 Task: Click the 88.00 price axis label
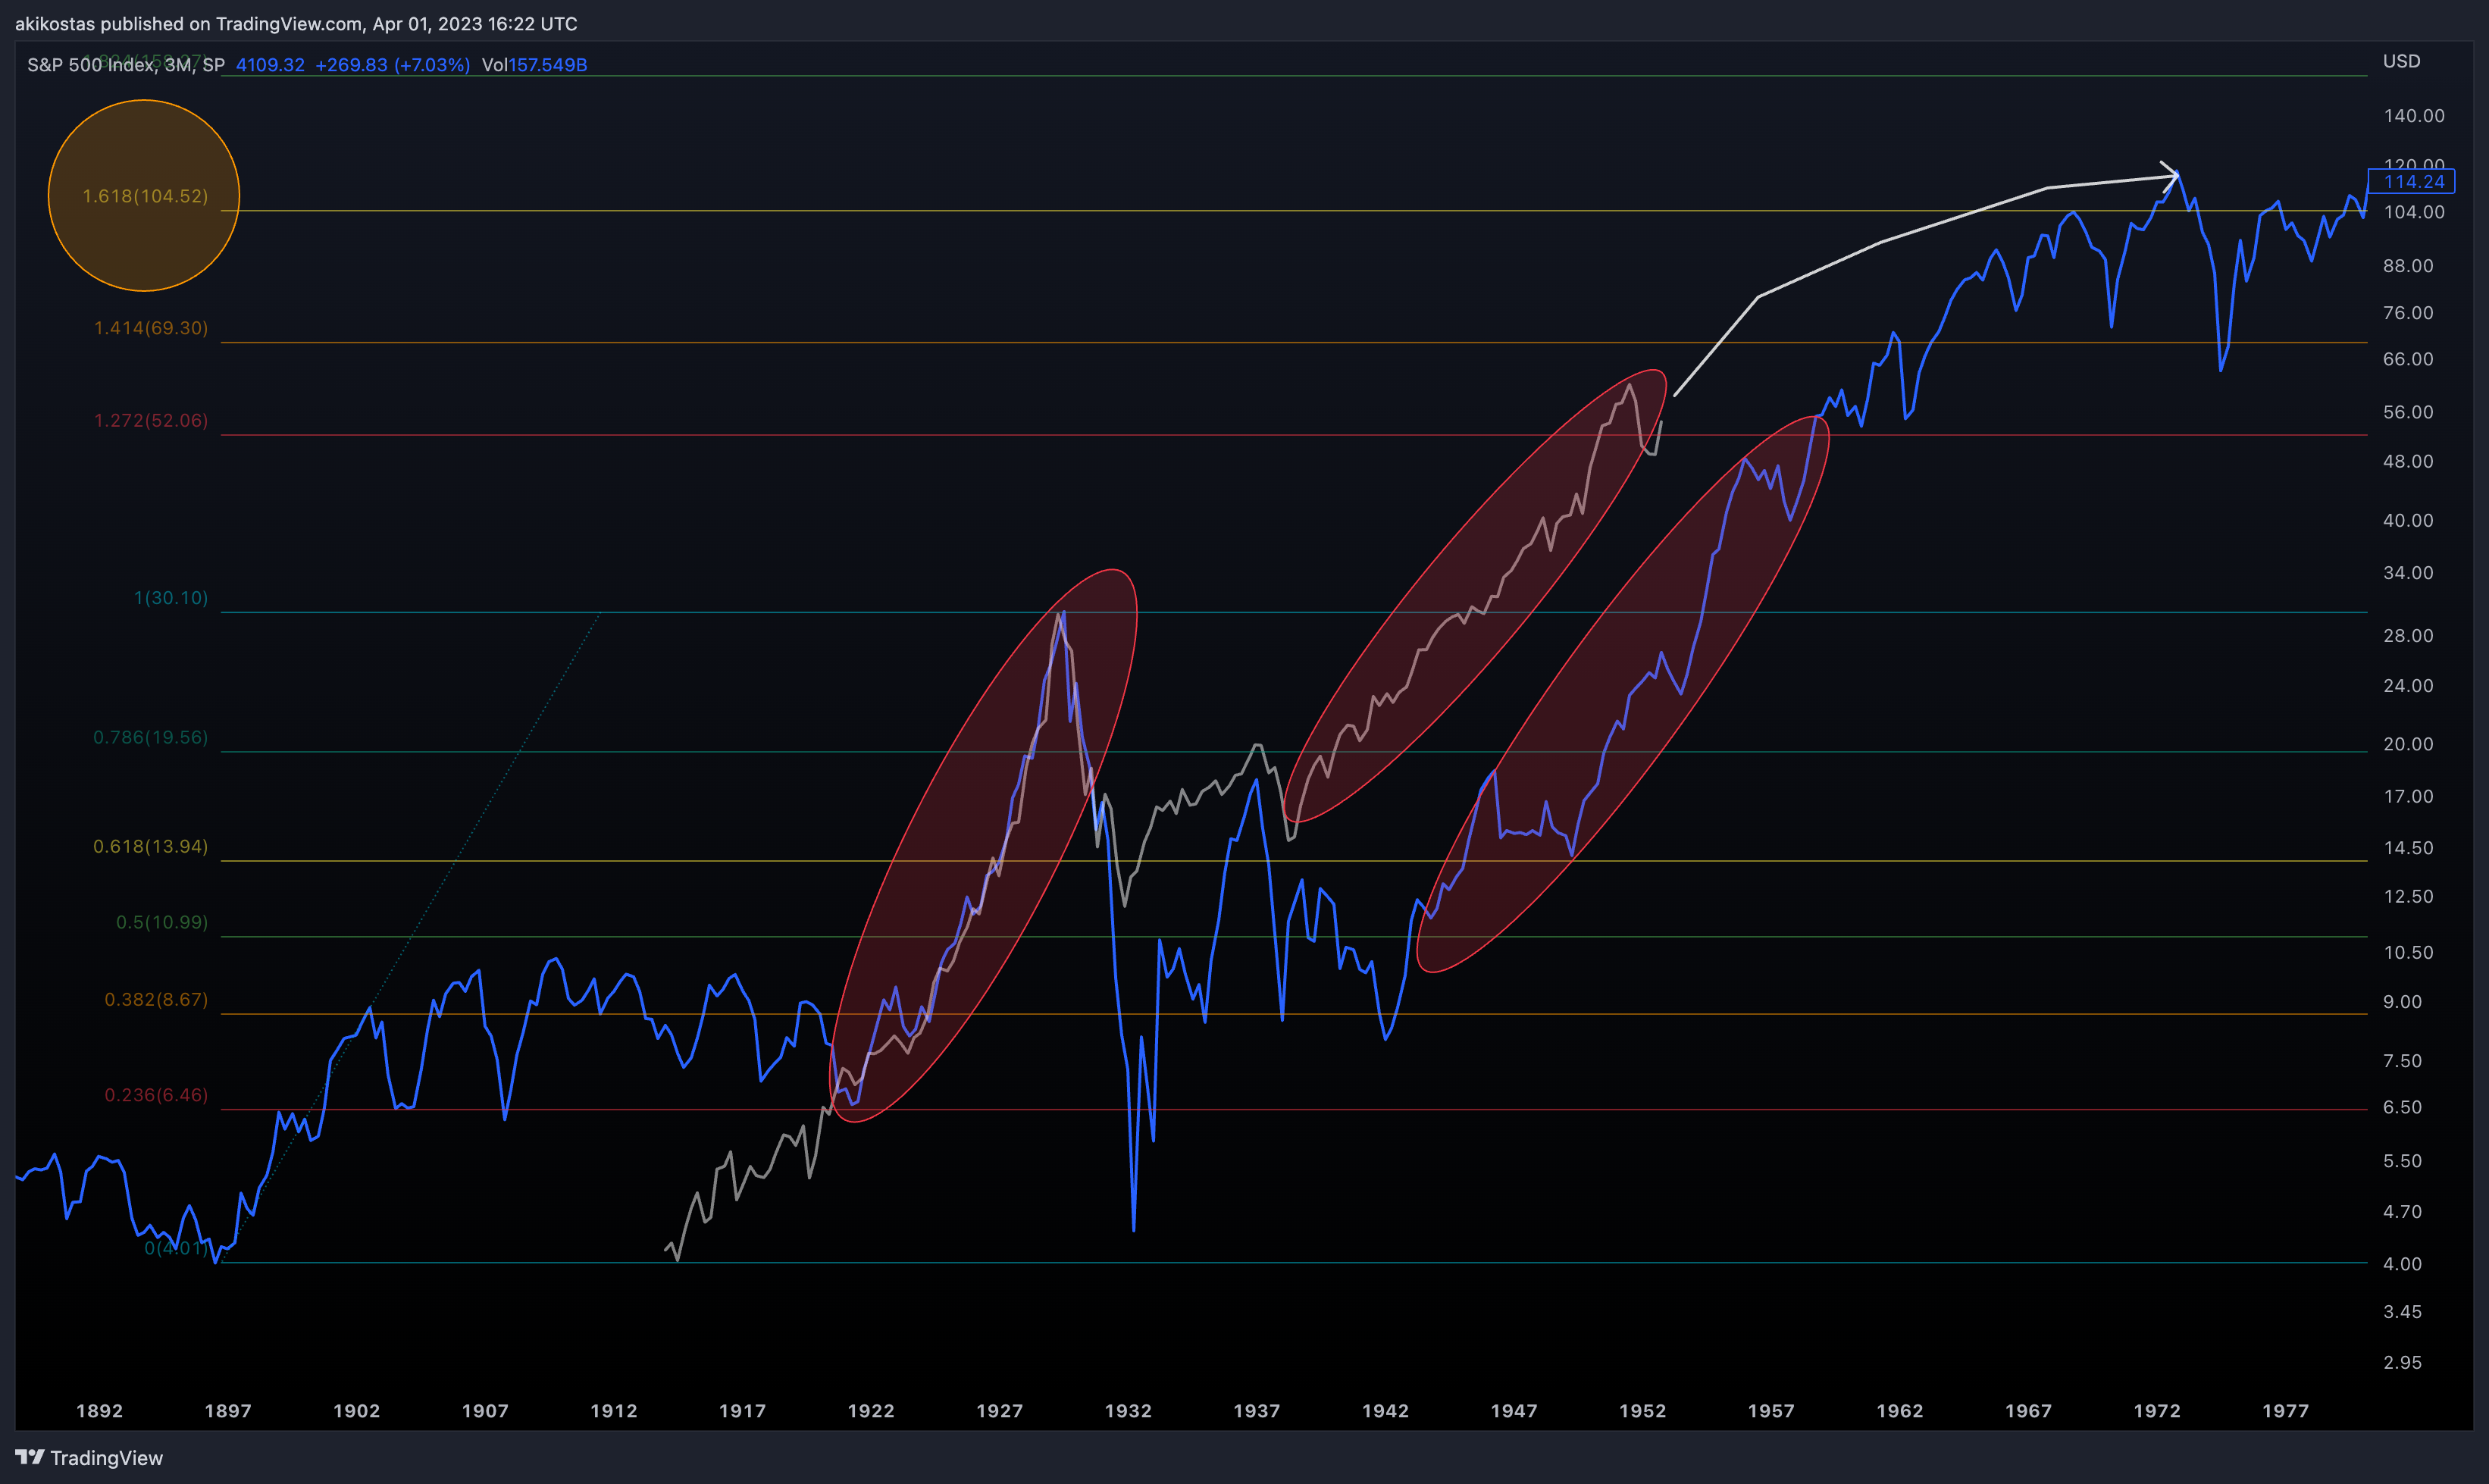coord(2408,266)
